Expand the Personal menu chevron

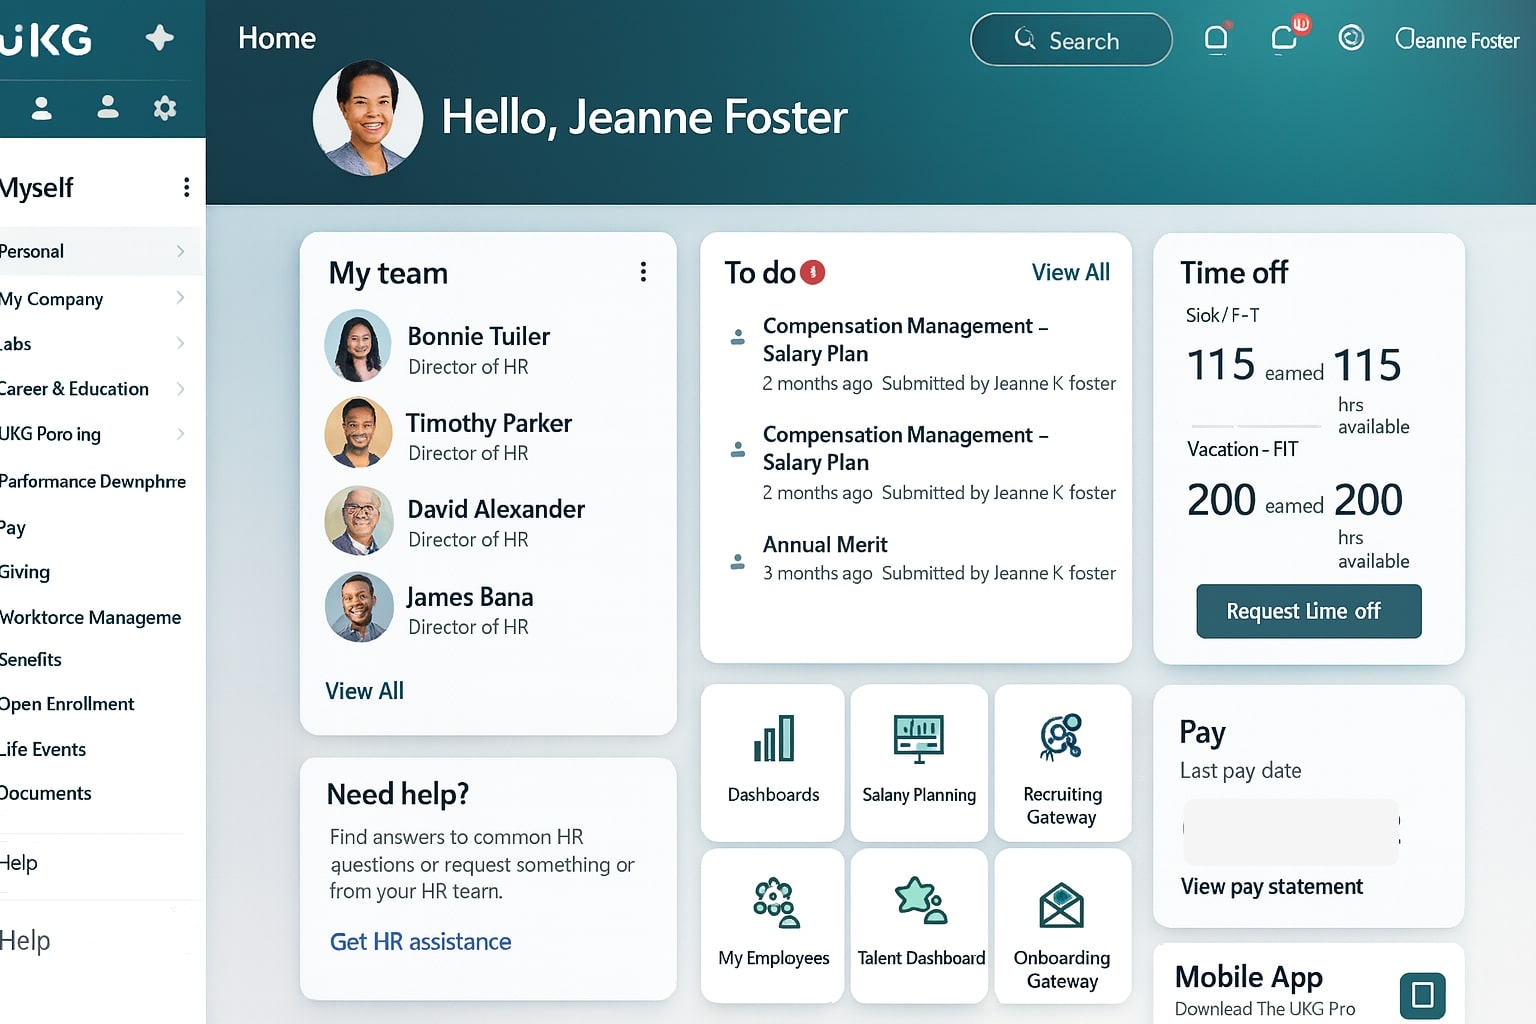[180, 251]
